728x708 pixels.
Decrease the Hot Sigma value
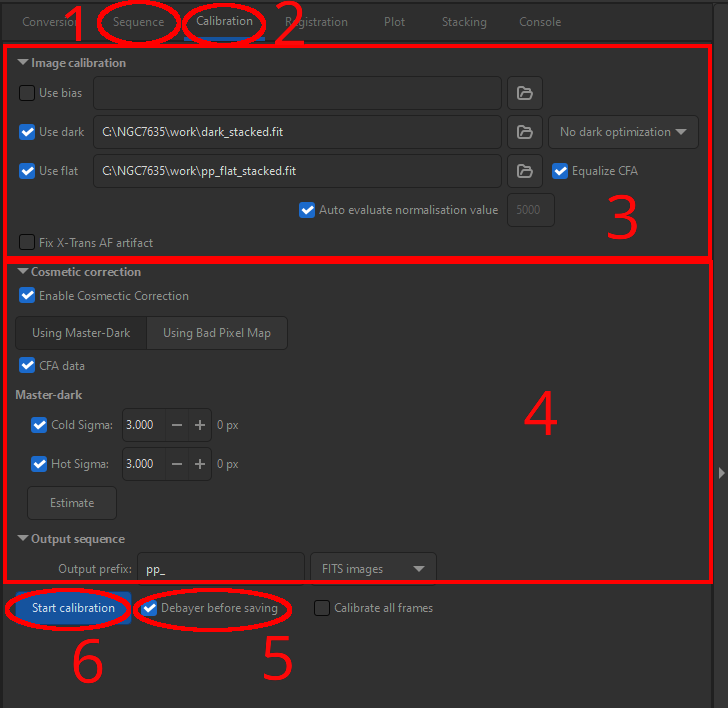click(x=176, y=464)
